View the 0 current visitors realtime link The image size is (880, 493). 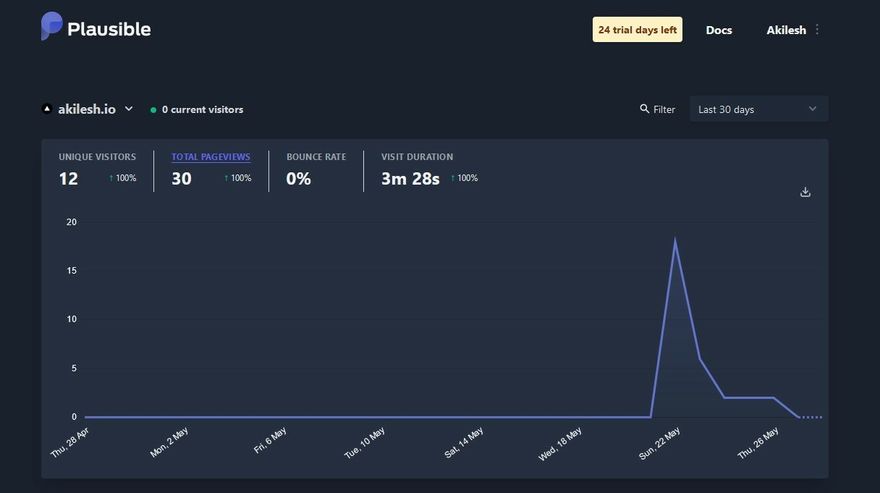click(x=202, y=109)
